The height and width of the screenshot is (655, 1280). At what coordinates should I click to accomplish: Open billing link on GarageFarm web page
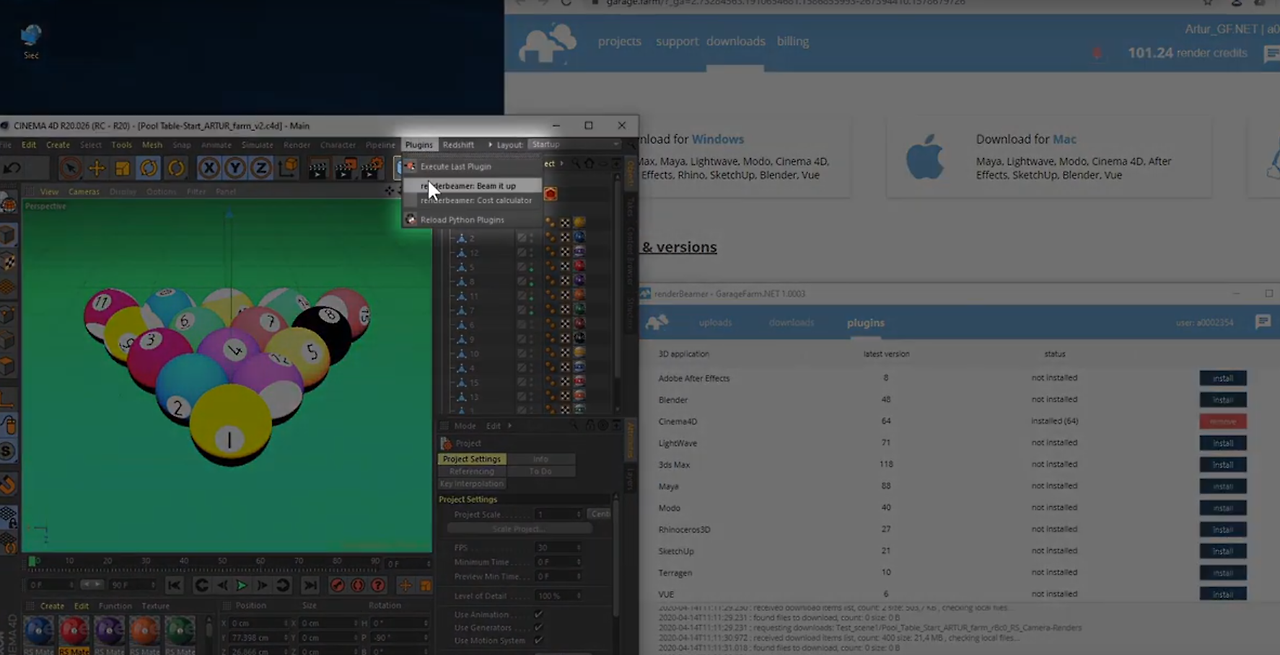click(x=793, y=41)
